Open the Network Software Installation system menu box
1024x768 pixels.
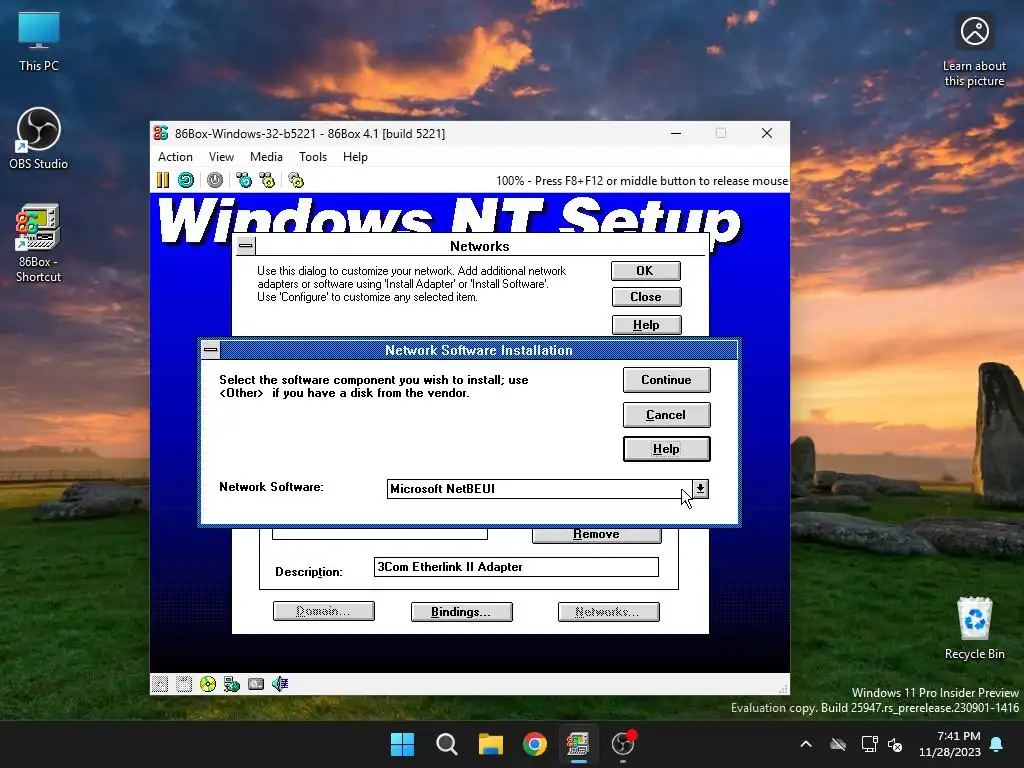[210, 349]
